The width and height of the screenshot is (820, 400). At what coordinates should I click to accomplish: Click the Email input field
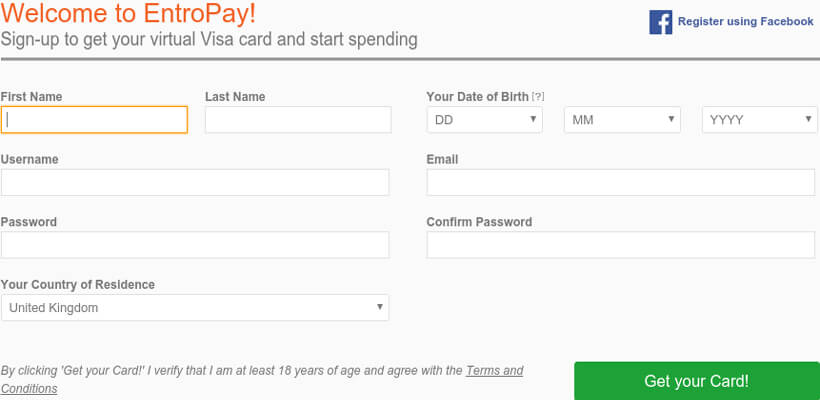click(x=621, y=182)
